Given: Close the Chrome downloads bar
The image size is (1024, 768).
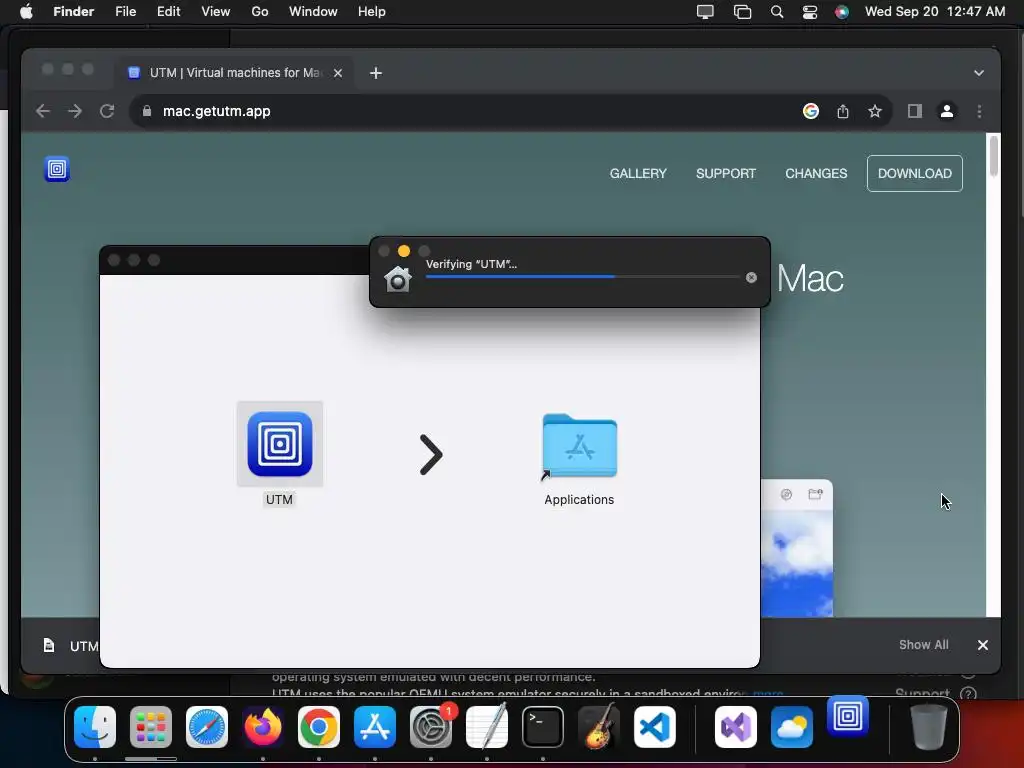Looking at the screenshot, I should 982,645.
